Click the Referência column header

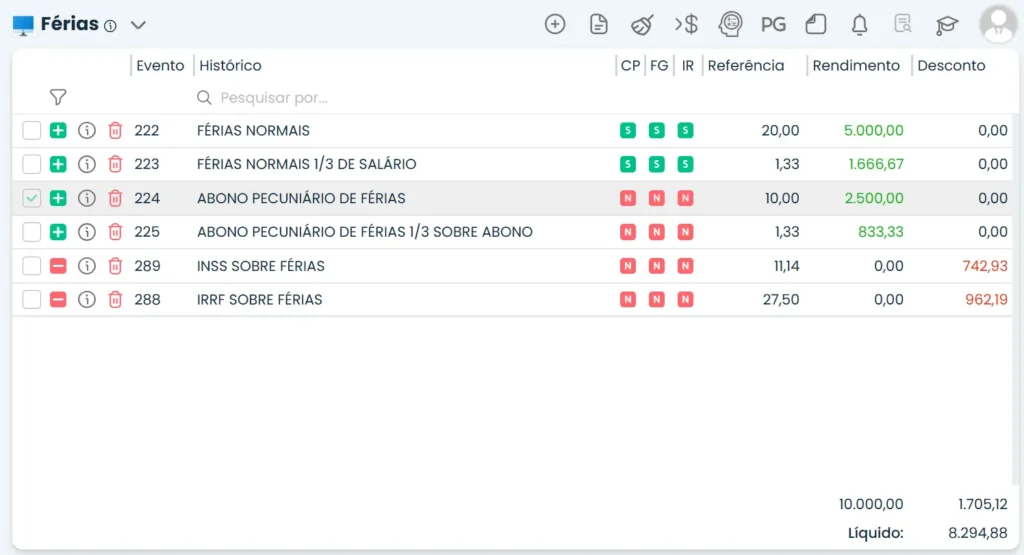pos(746,65)
